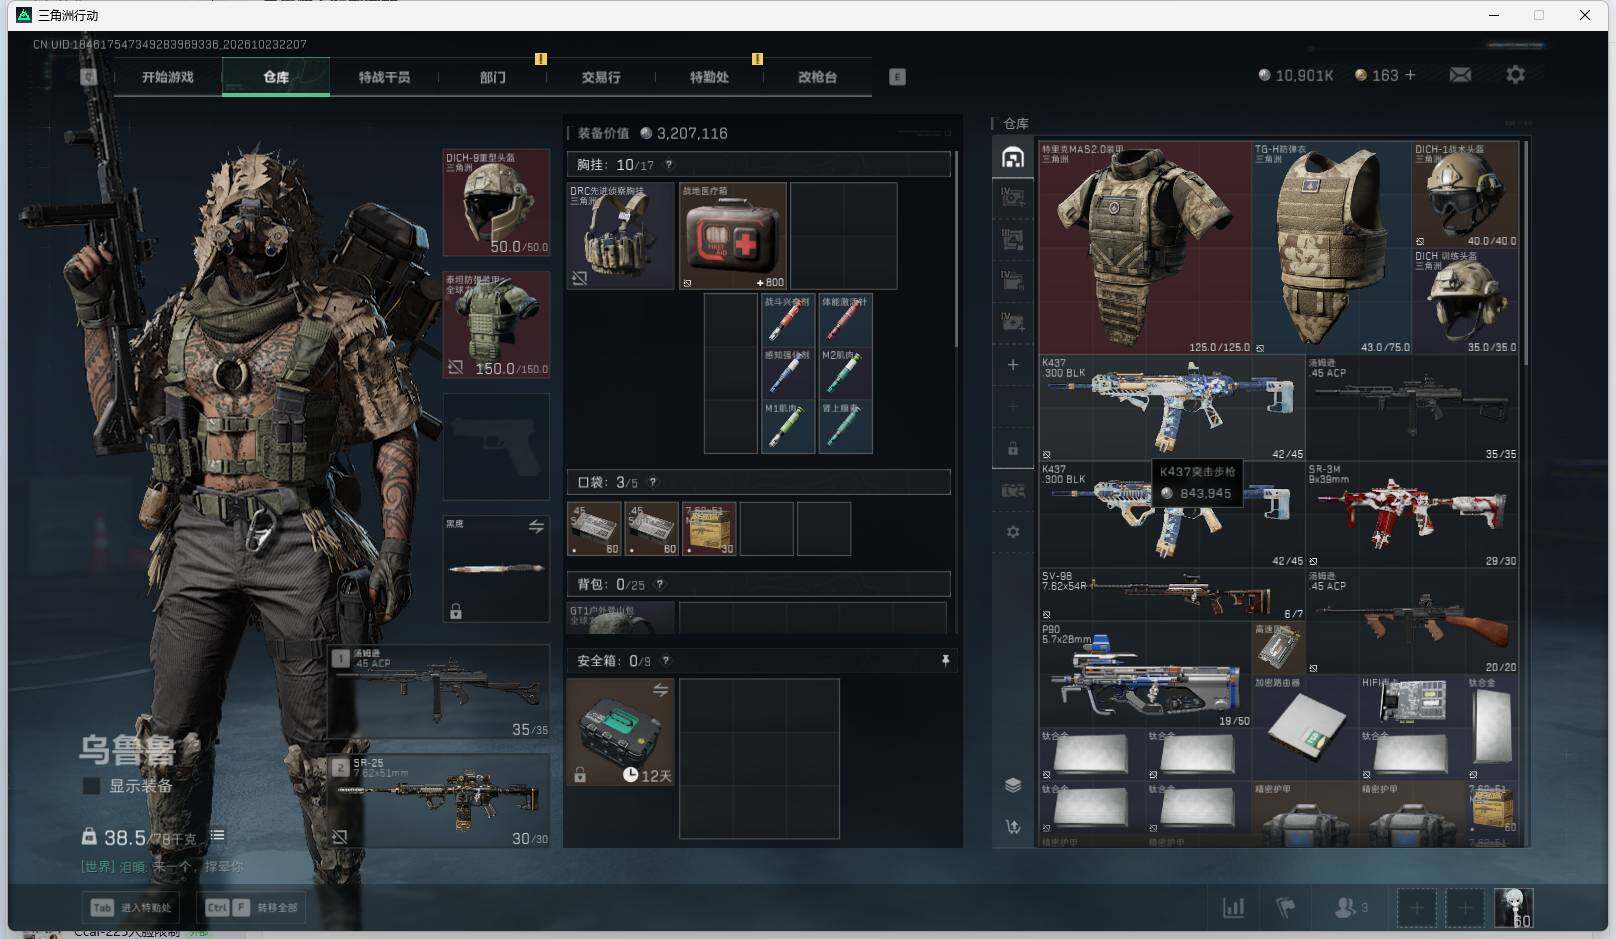Click the warehouse sidebar plus to add container
1616x939 pixels.
(x=1013, y=365)
